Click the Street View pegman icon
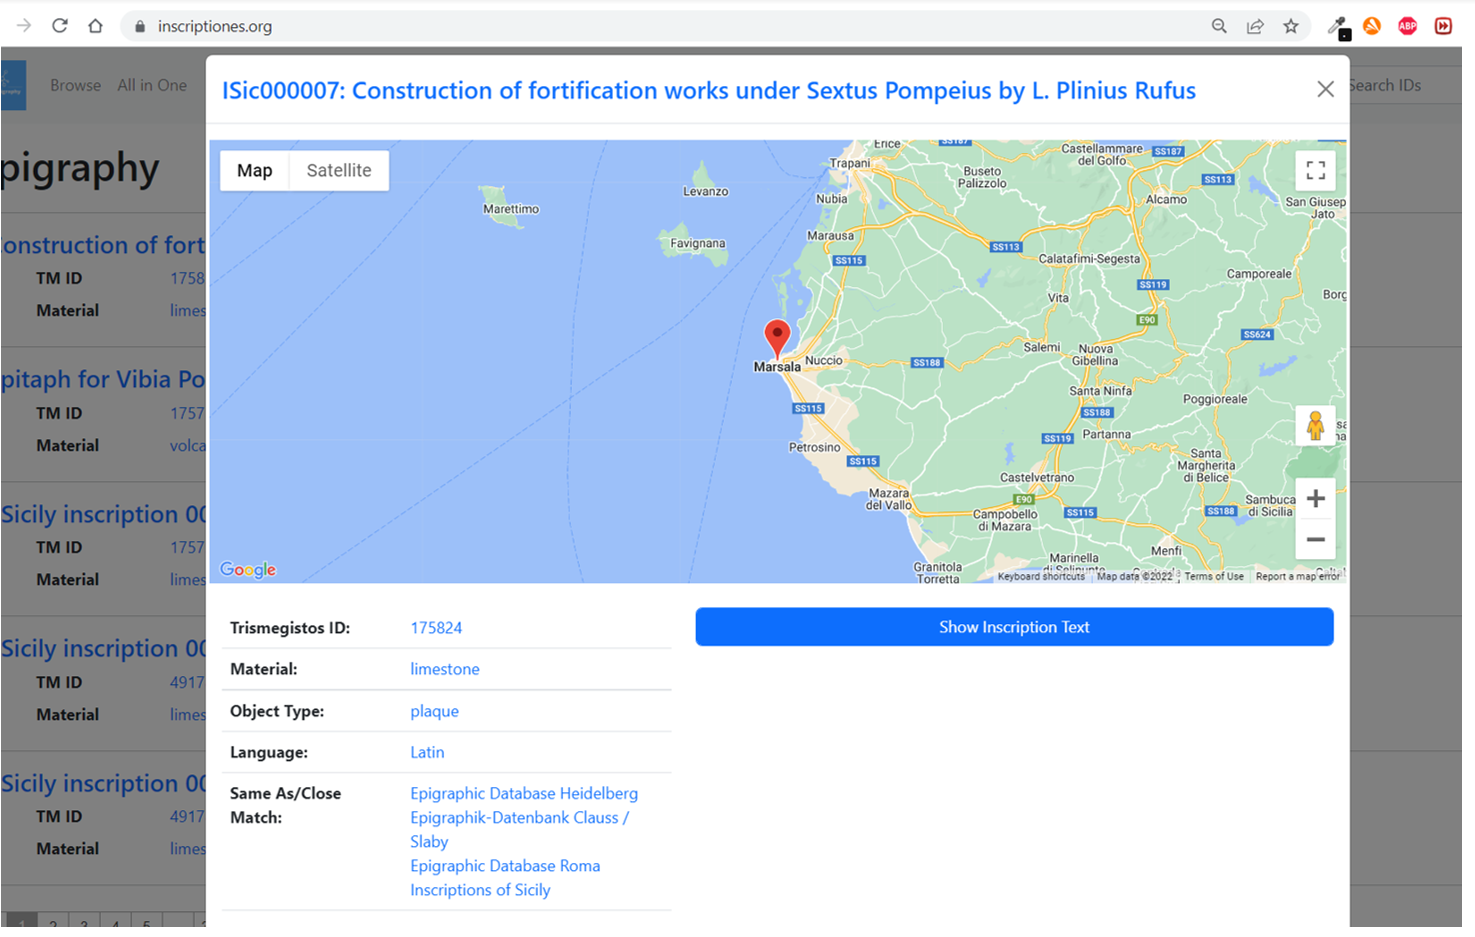The image size is (1475, 937). tap(1315, 426)
